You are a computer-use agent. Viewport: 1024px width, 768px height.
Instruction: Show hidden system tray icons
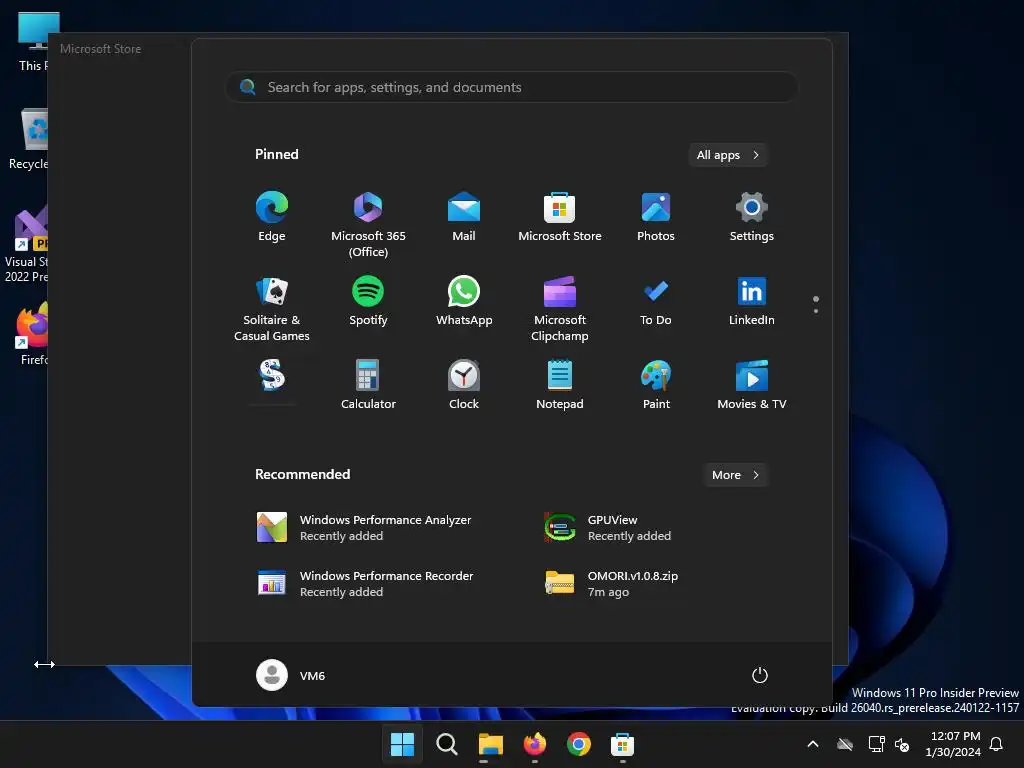pyautogui.click(x=813, y=744)
